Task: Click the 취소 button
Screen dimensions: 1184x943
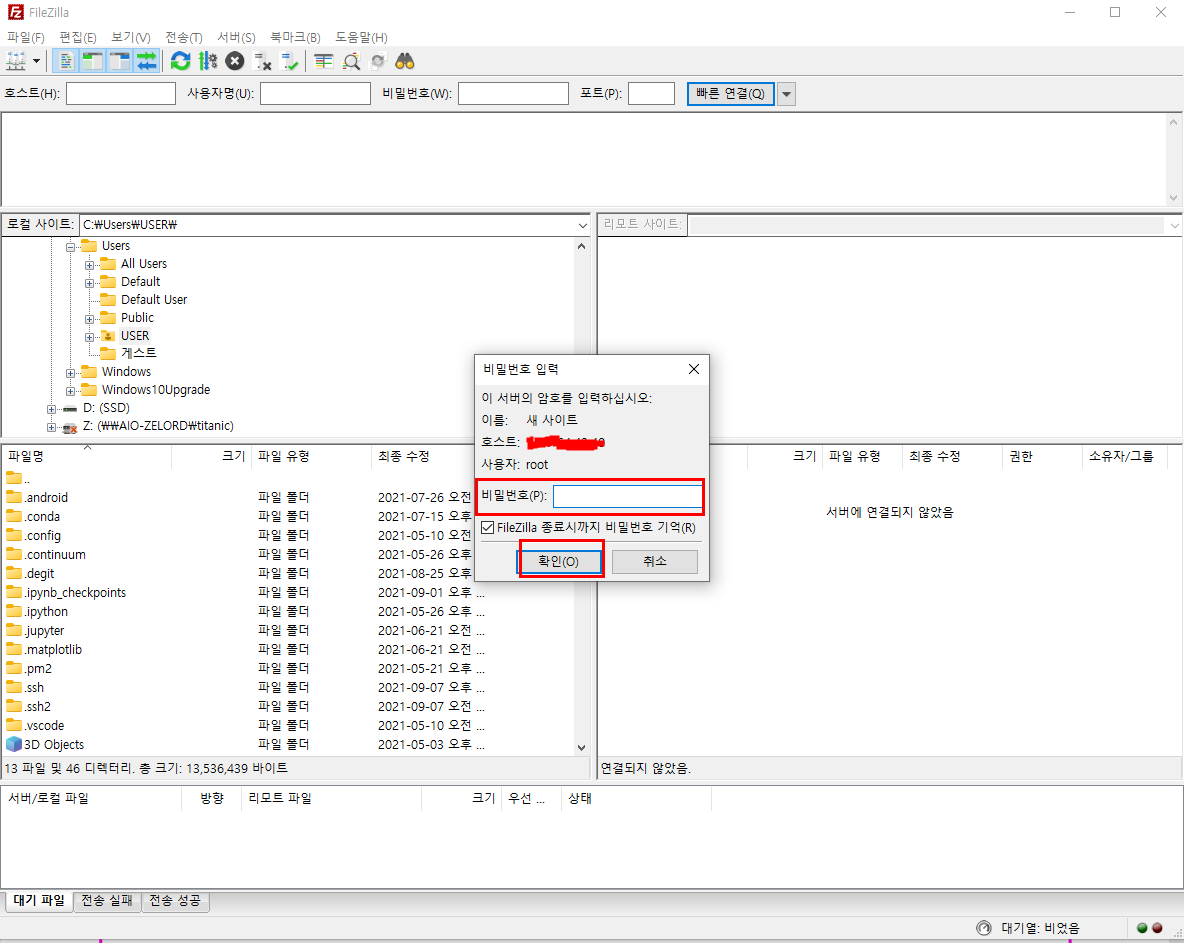Action: tap(655, 562)
